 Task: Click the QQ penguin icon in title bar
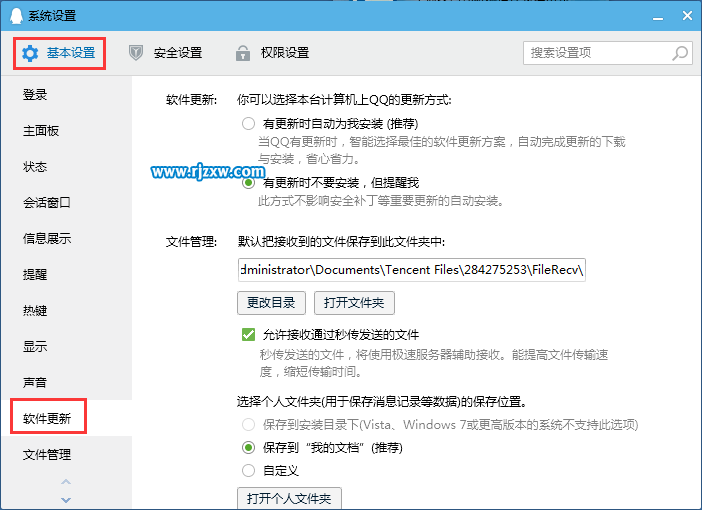[x=16, y=16]
